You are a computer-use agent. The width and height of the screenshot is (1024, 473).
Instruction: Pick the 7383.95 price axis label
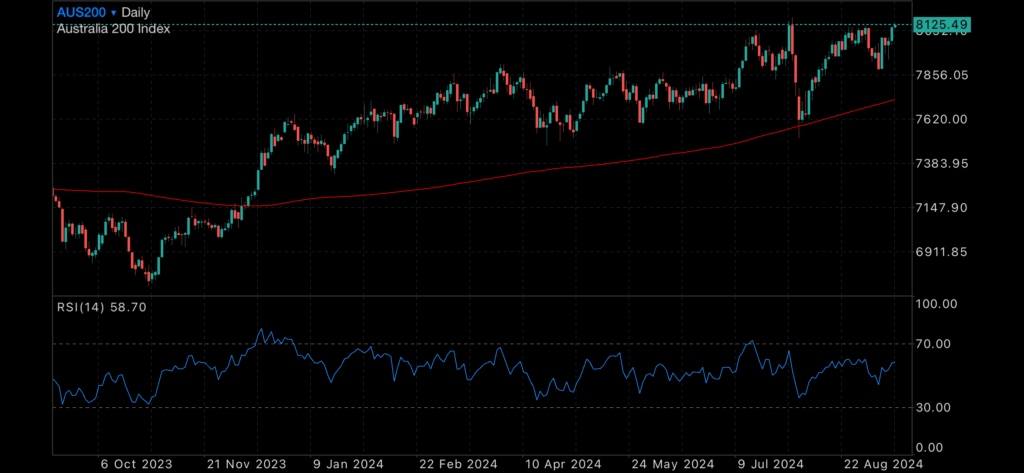tap(941, 163)
